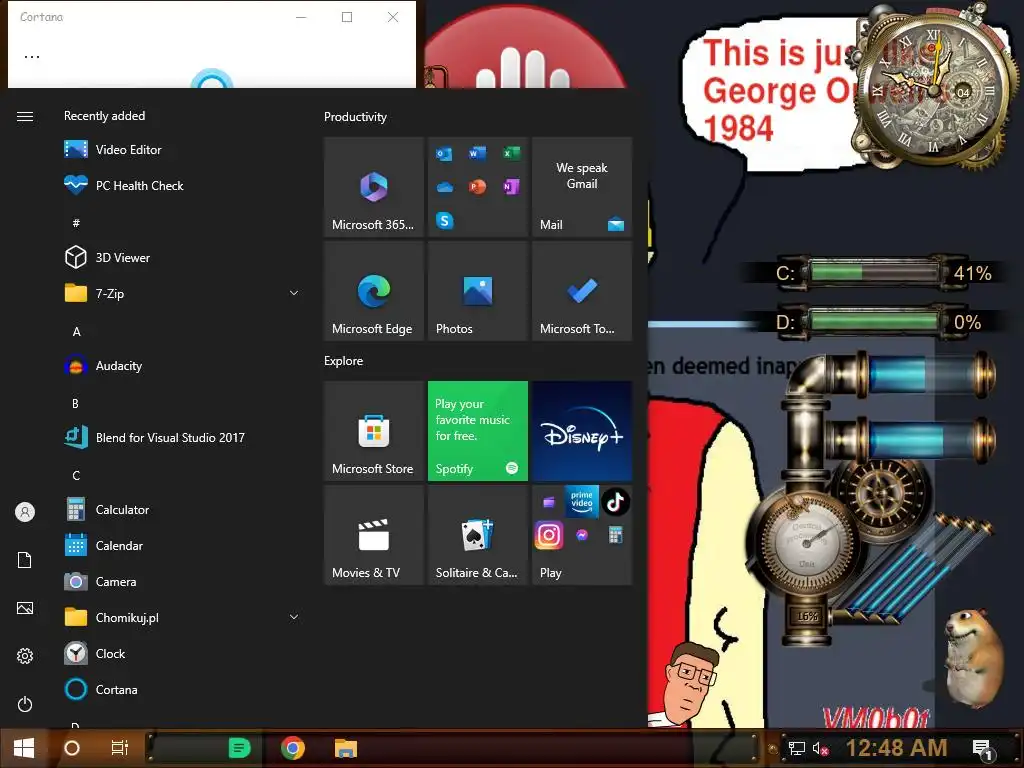The height and width of the screenshot is (768, 1024).
Task: Open Prime Video in Play folder tile
Action: pos(582,502)
